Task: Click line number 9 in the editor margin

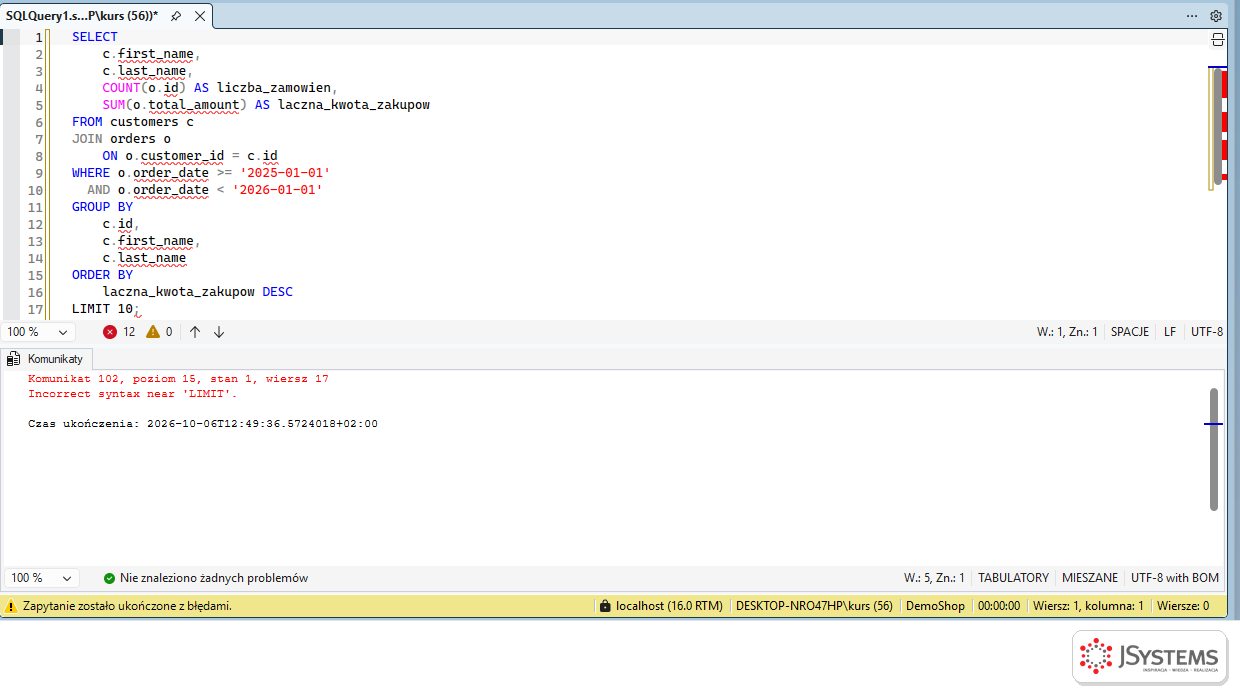Action: (39, 173)
